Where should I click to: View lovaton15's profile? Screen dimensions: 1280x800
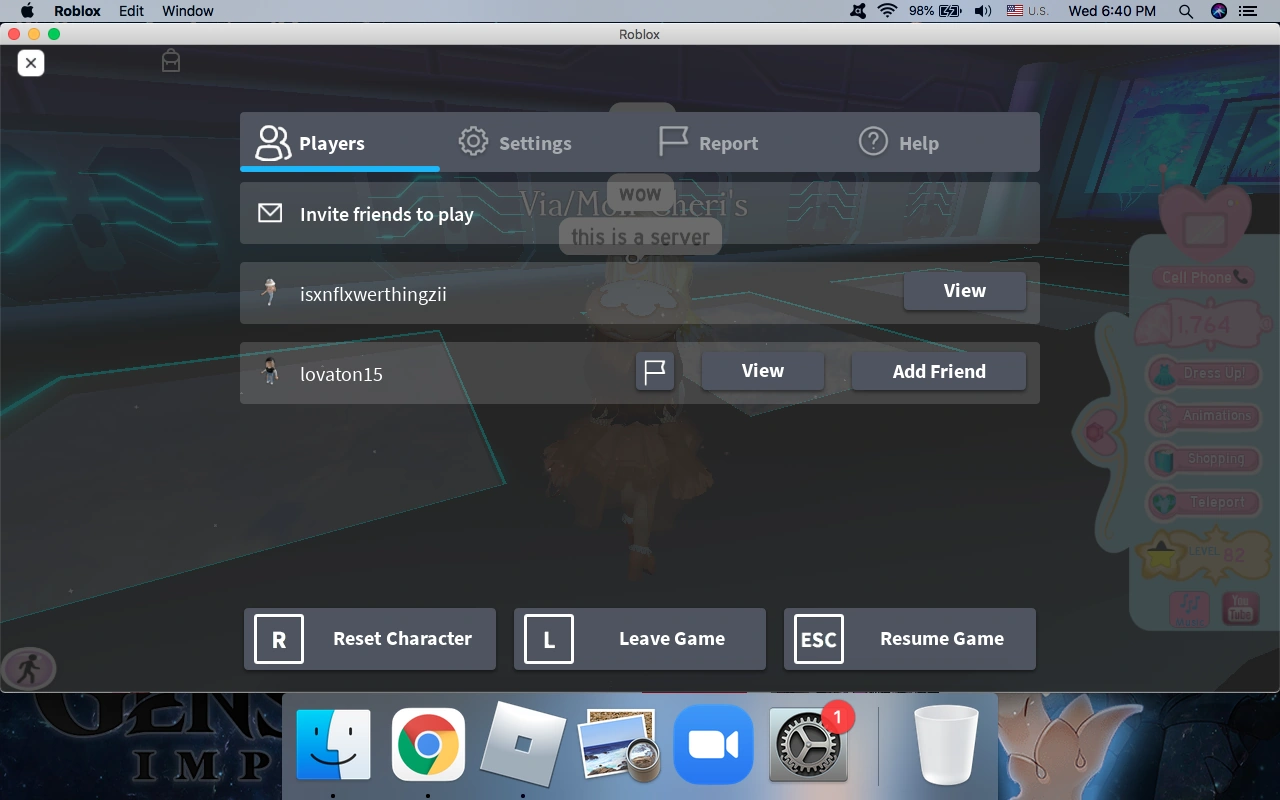[763, 371]
